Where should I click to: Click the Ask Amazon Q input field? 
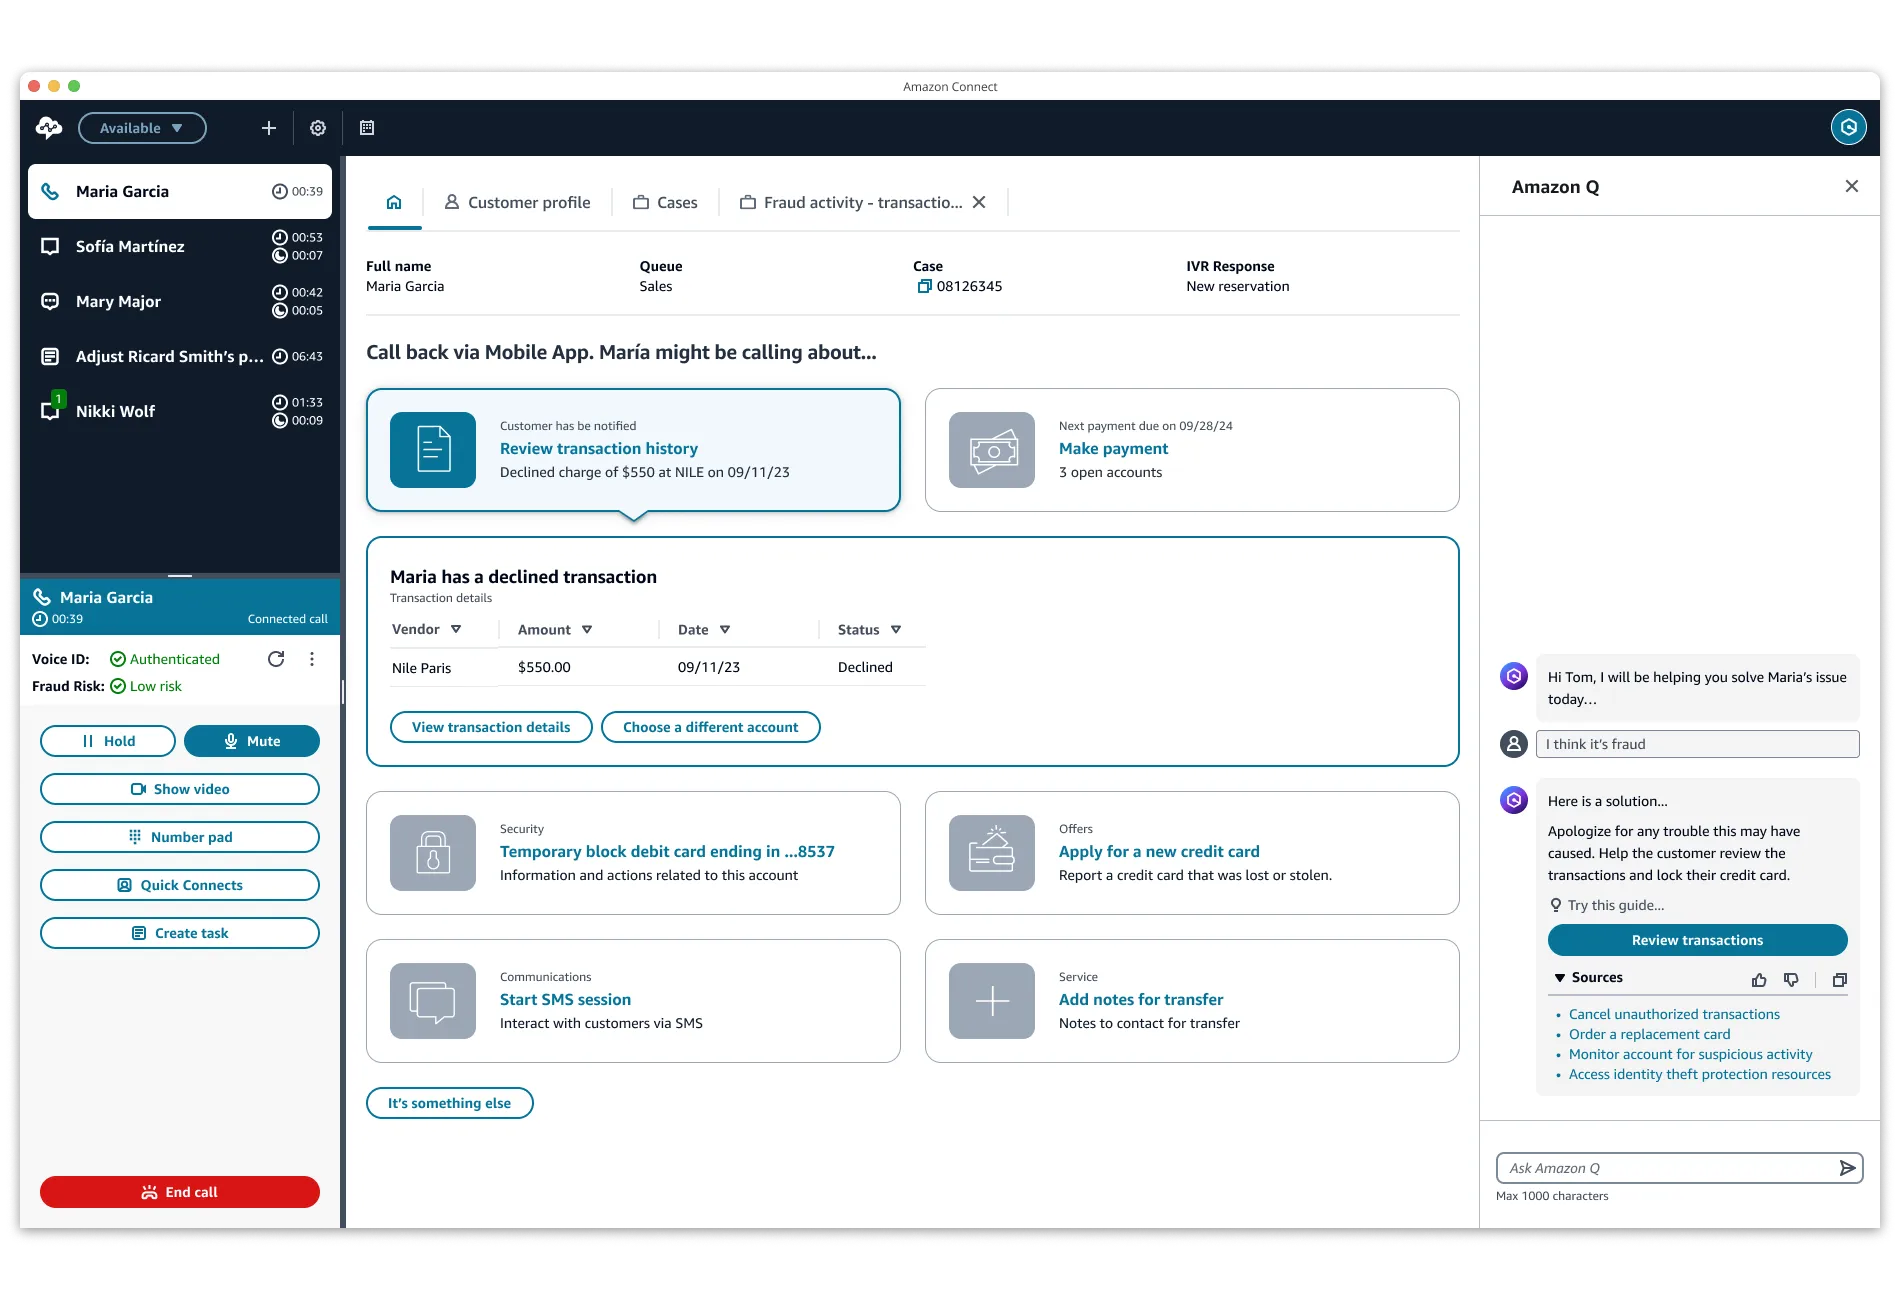point(1665,1168)
